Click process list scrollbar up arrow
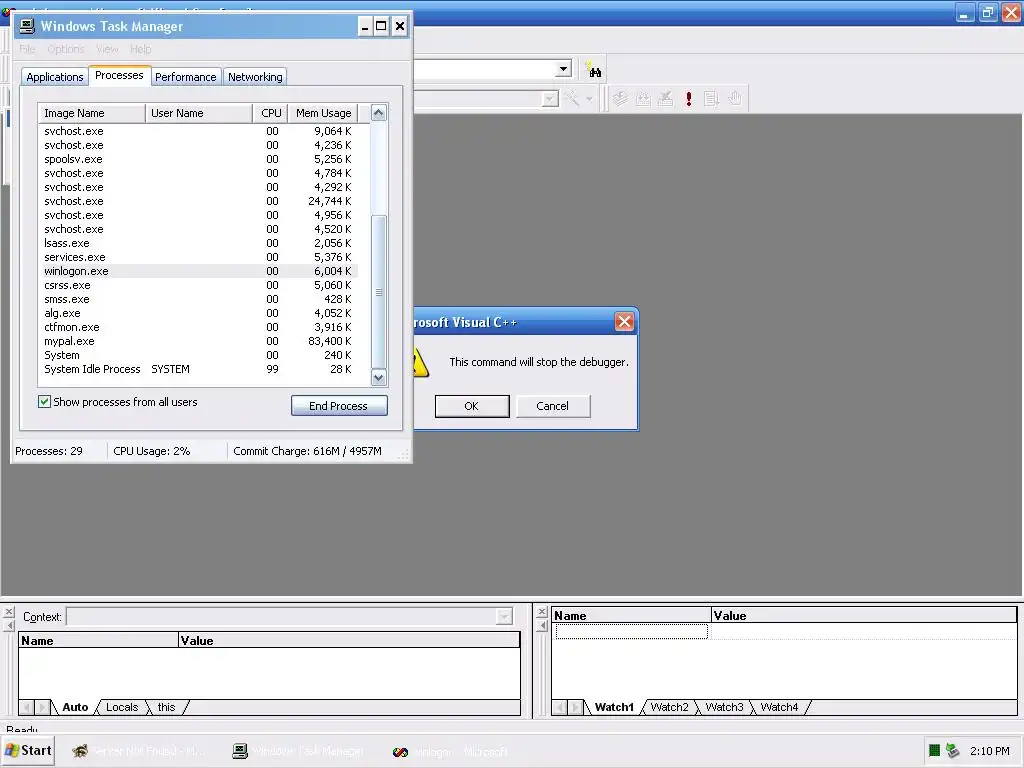This screenshot has height=768, width=1024. 379,113
